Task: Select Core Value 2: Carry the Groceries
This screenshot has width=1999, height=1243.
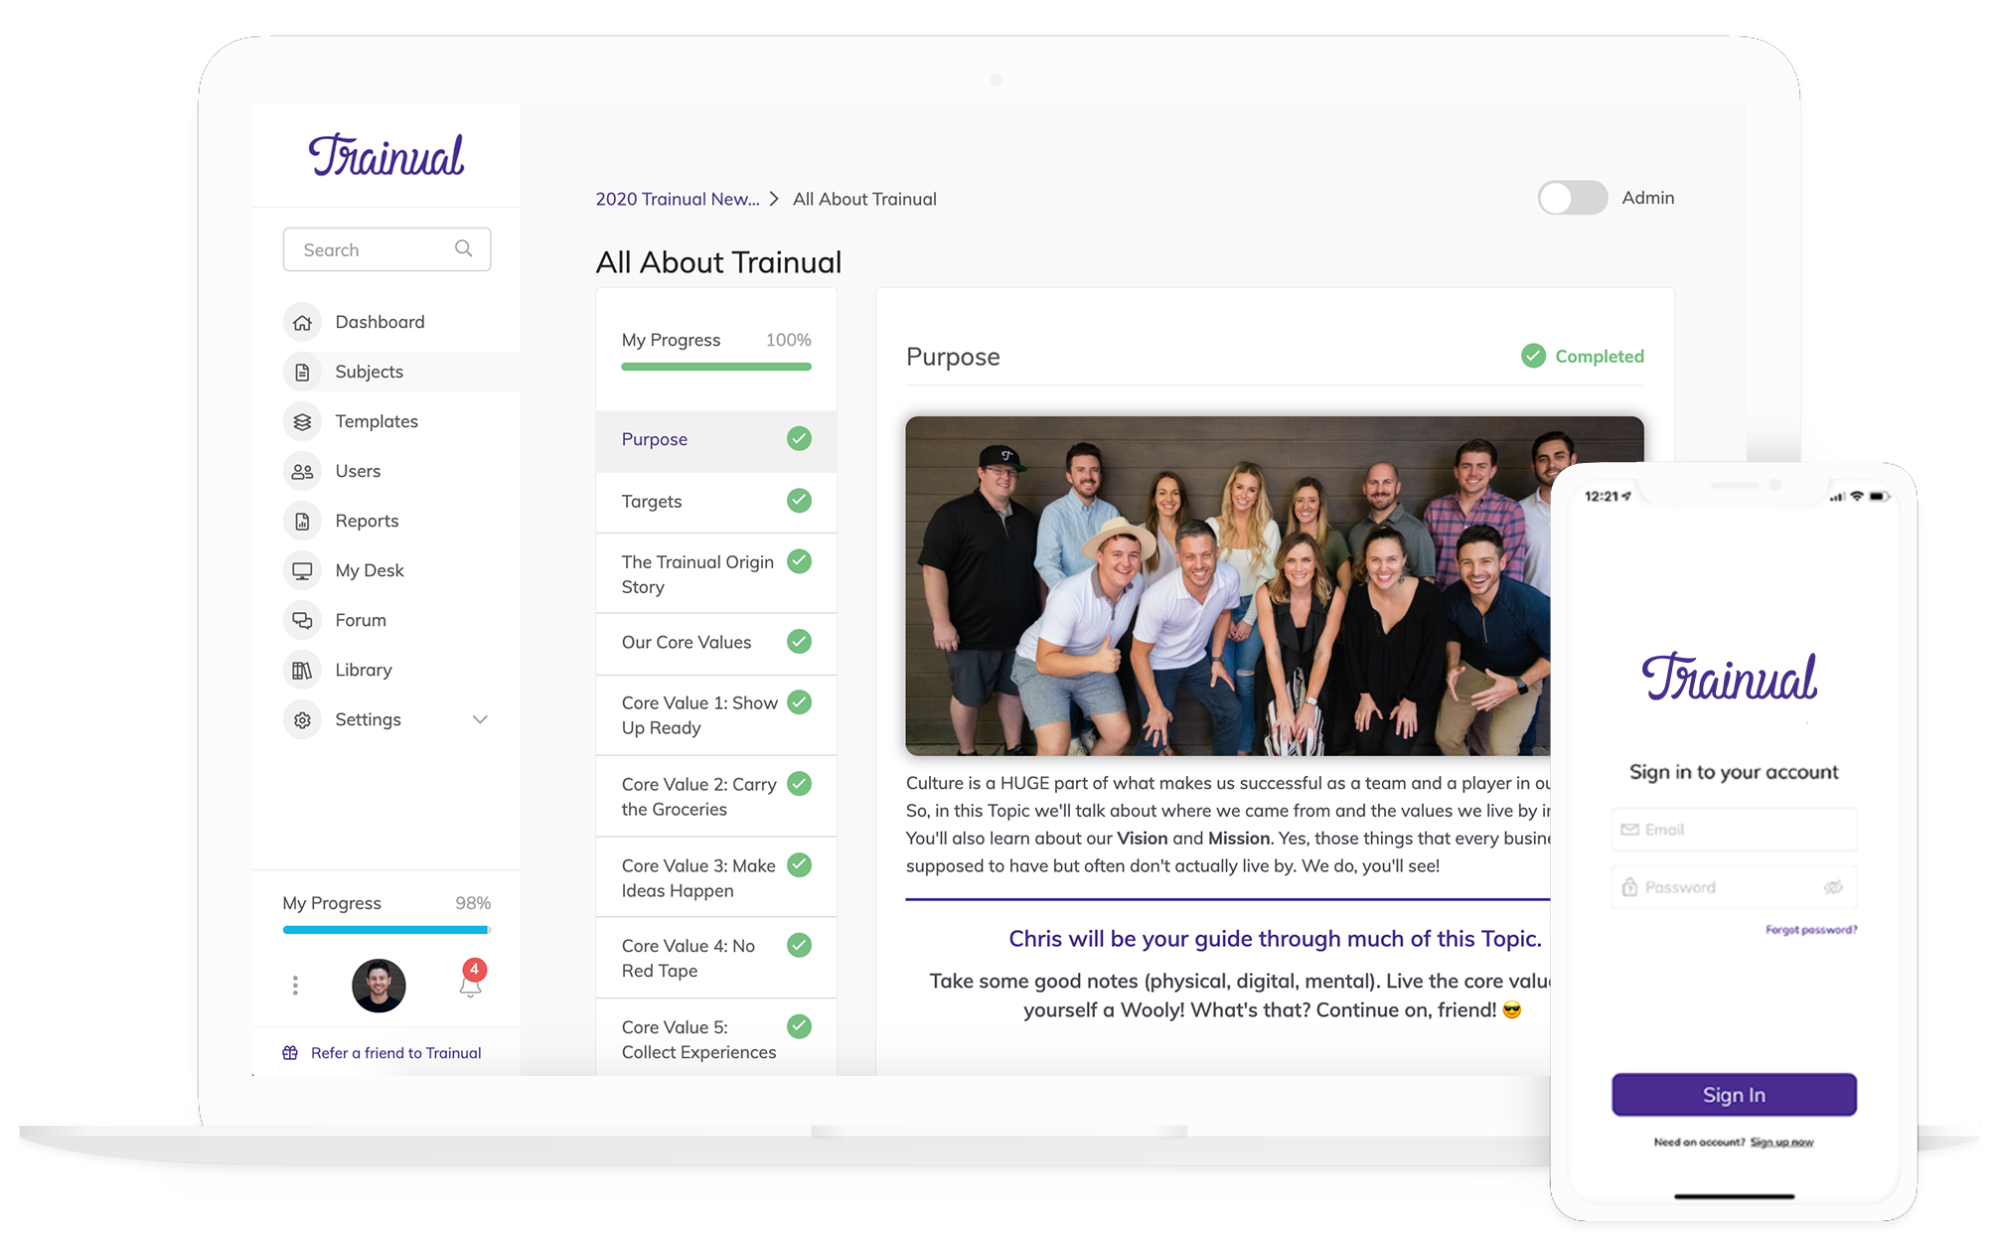Action: [716, 796]
